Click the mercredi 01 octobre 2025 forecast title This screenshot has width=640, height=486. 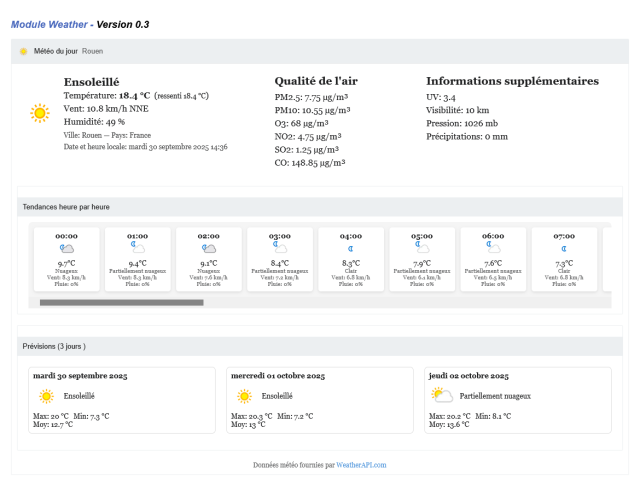pos(278,376)
